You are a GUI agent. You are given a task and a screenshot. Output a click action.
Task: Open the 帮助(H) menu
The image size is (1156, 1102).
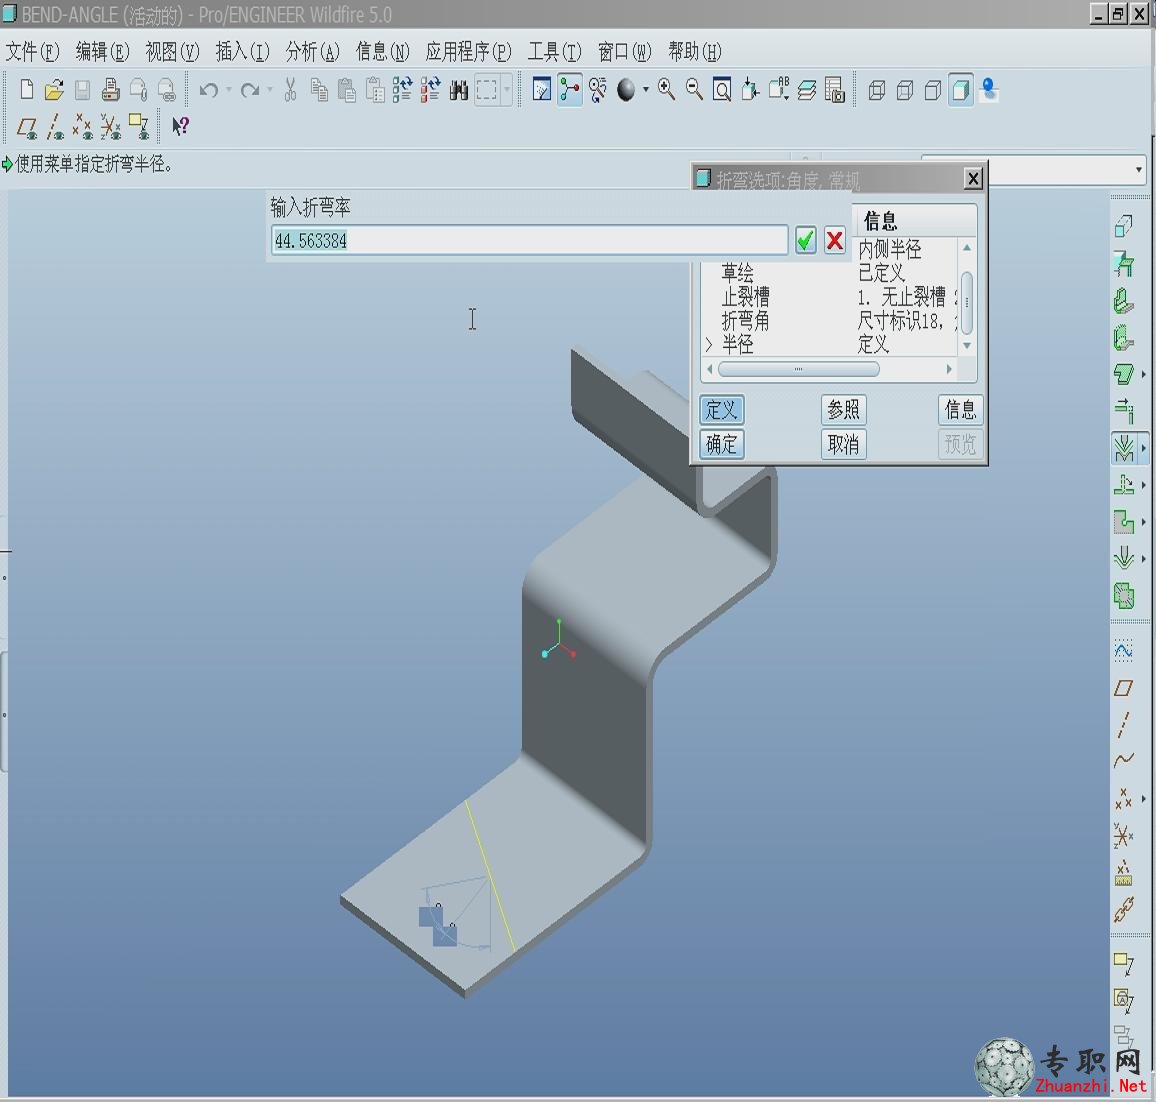click(694, 52)
